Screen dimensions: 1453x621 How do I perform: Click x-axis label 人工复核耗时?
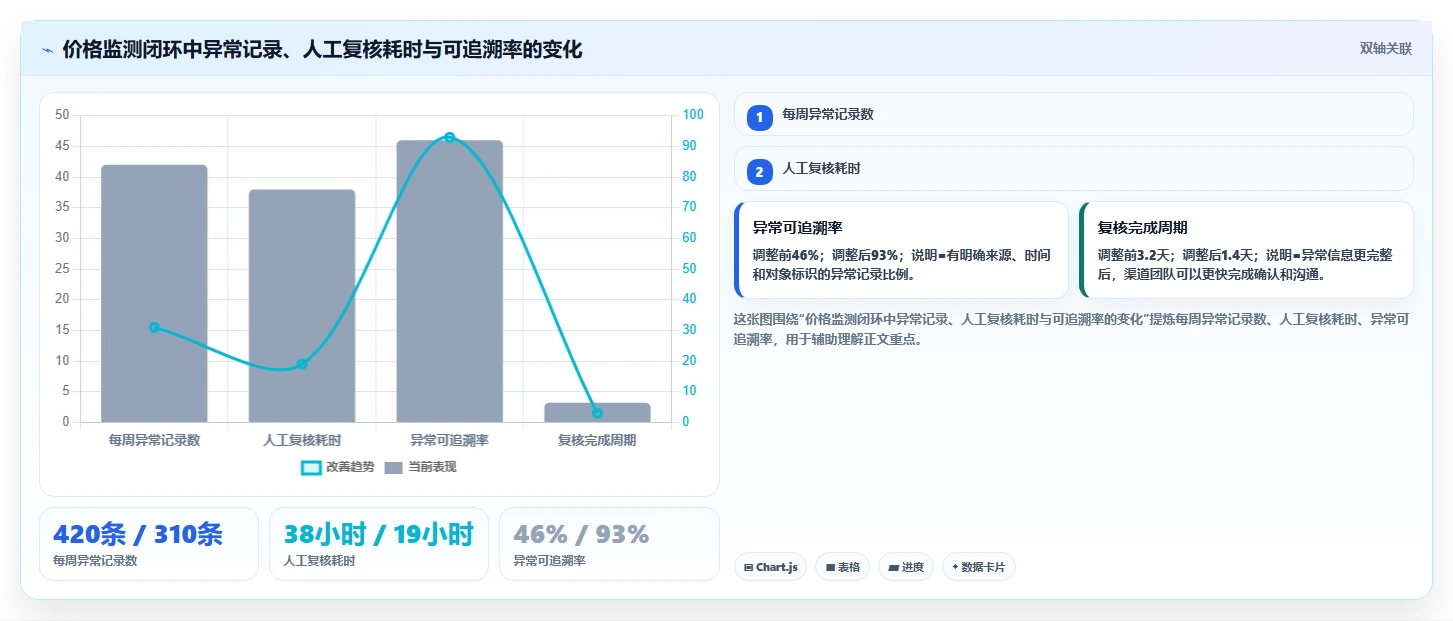302,440
